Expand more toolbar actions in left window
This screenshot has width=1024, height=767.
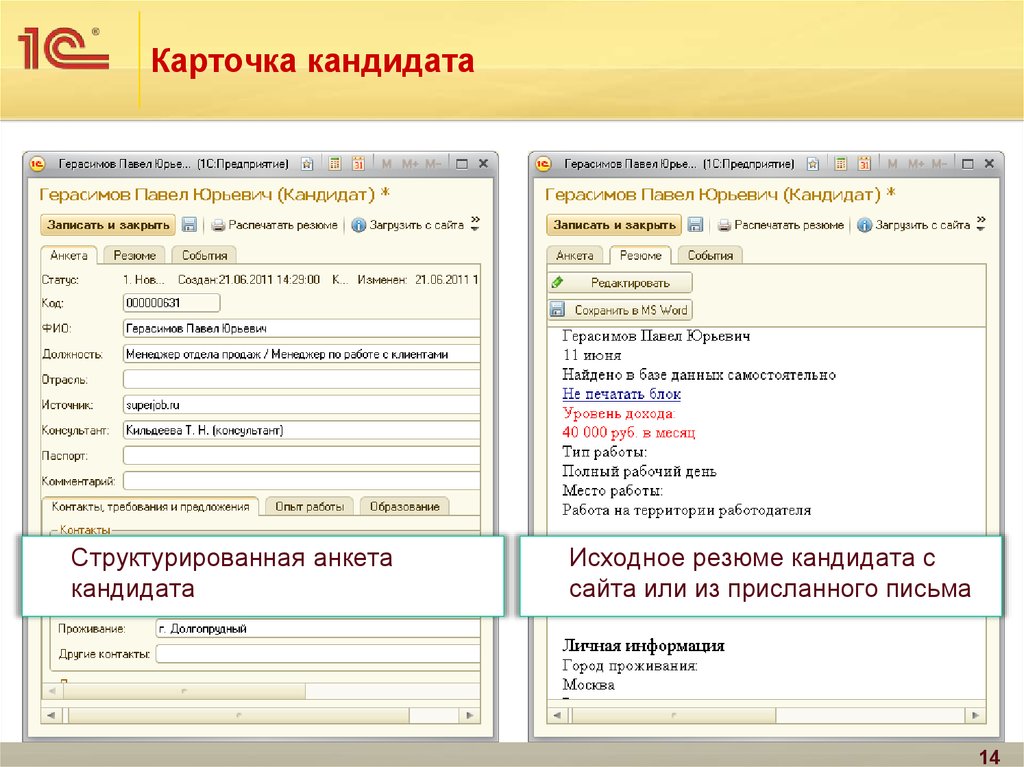pyautogui.click(x=475, y=223)
